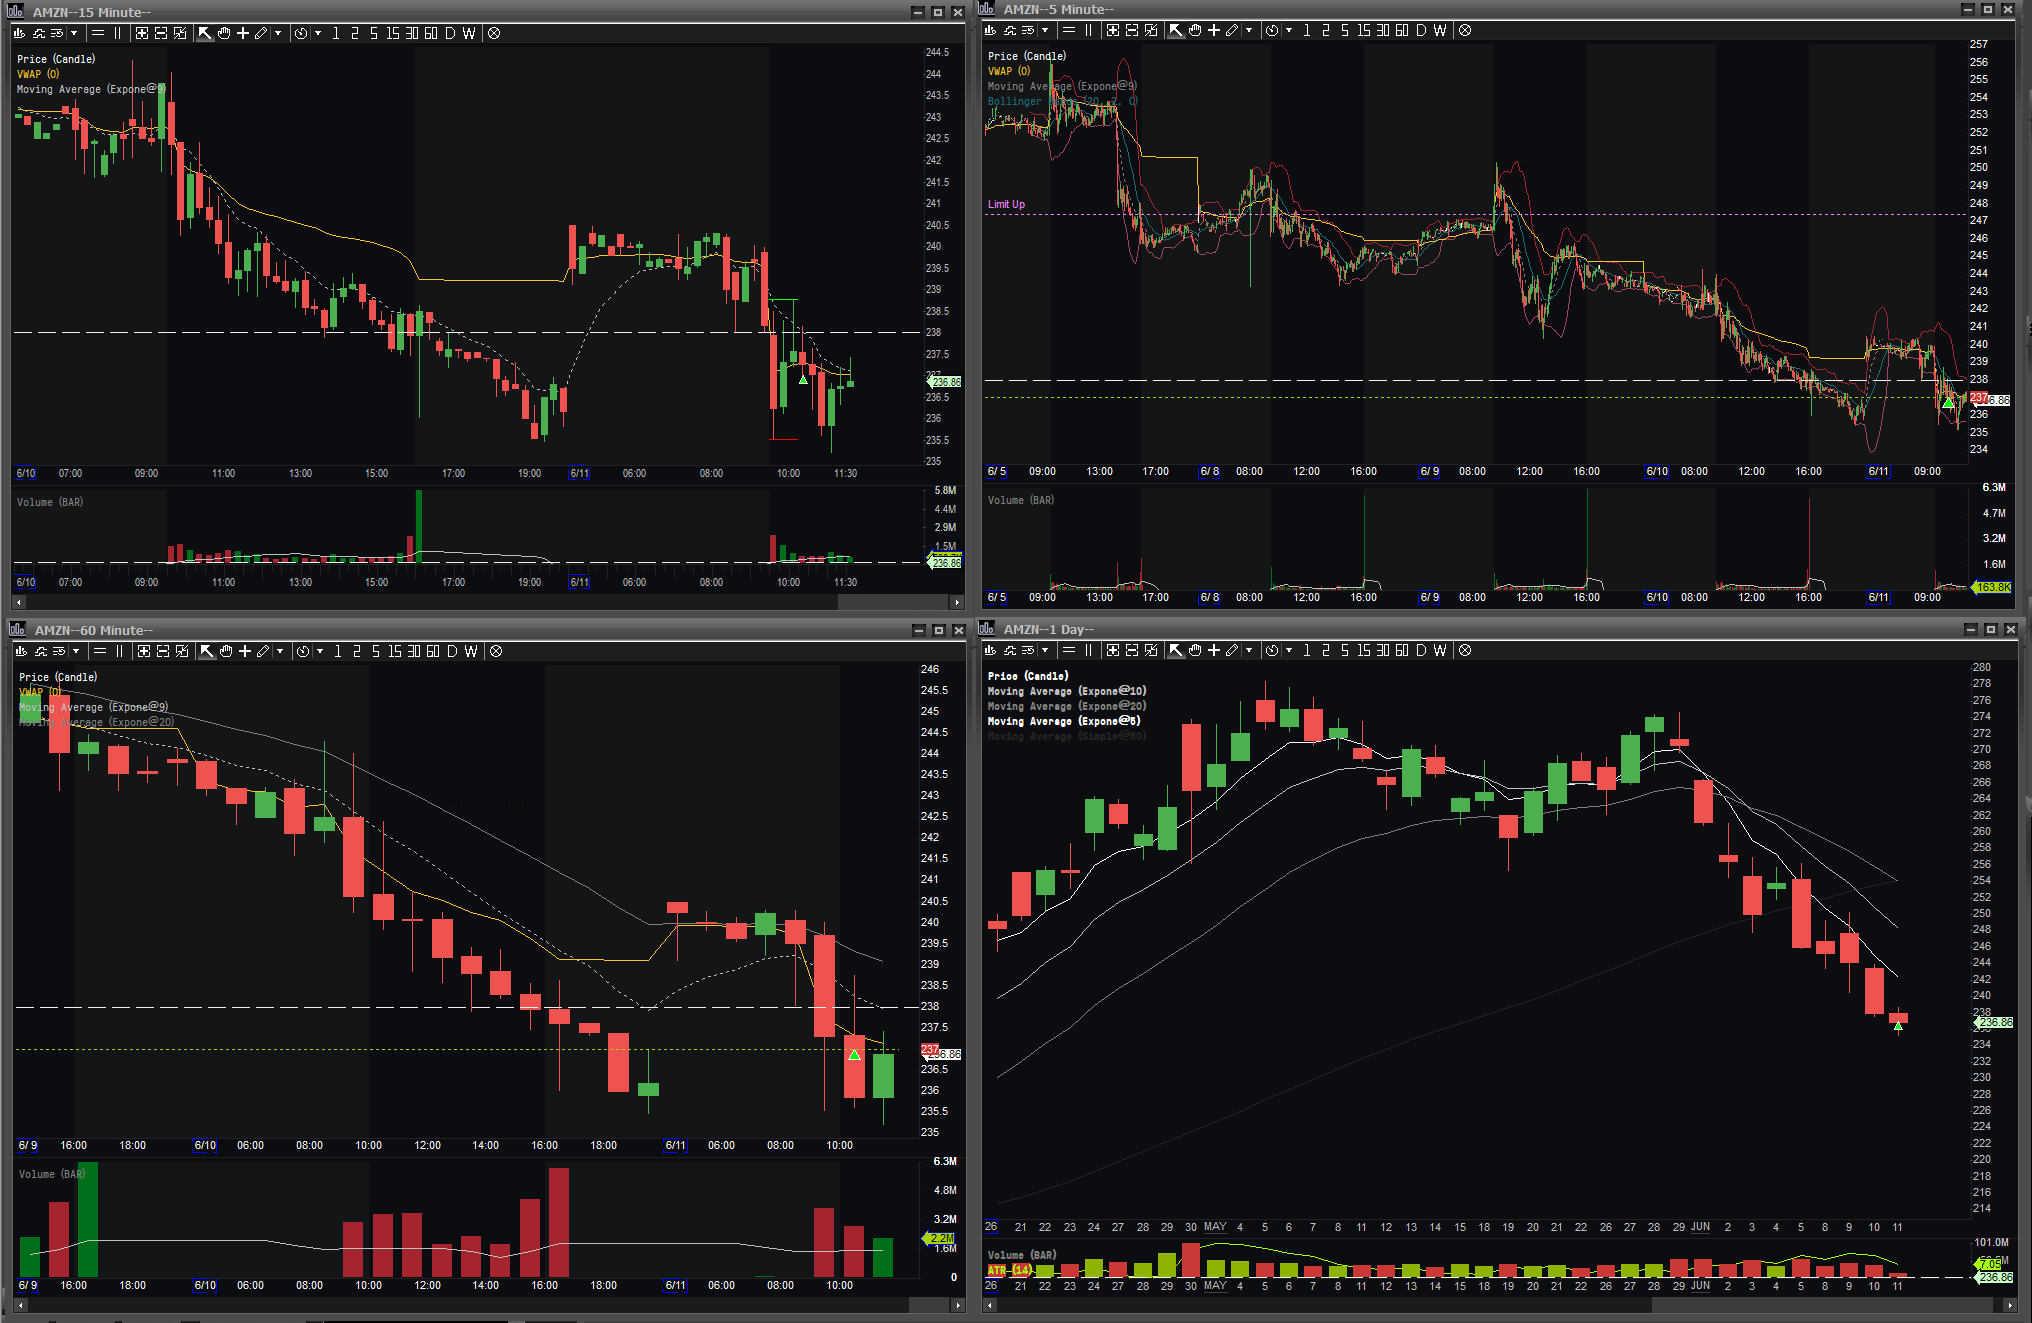Click clock interval icon in 60 Minute chart

(x=303, y=651)
